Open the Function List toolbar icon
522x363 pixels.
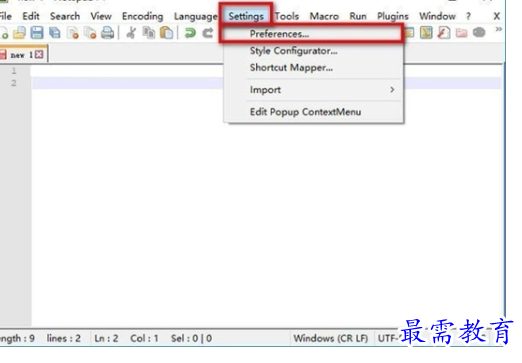coord(444,33)
